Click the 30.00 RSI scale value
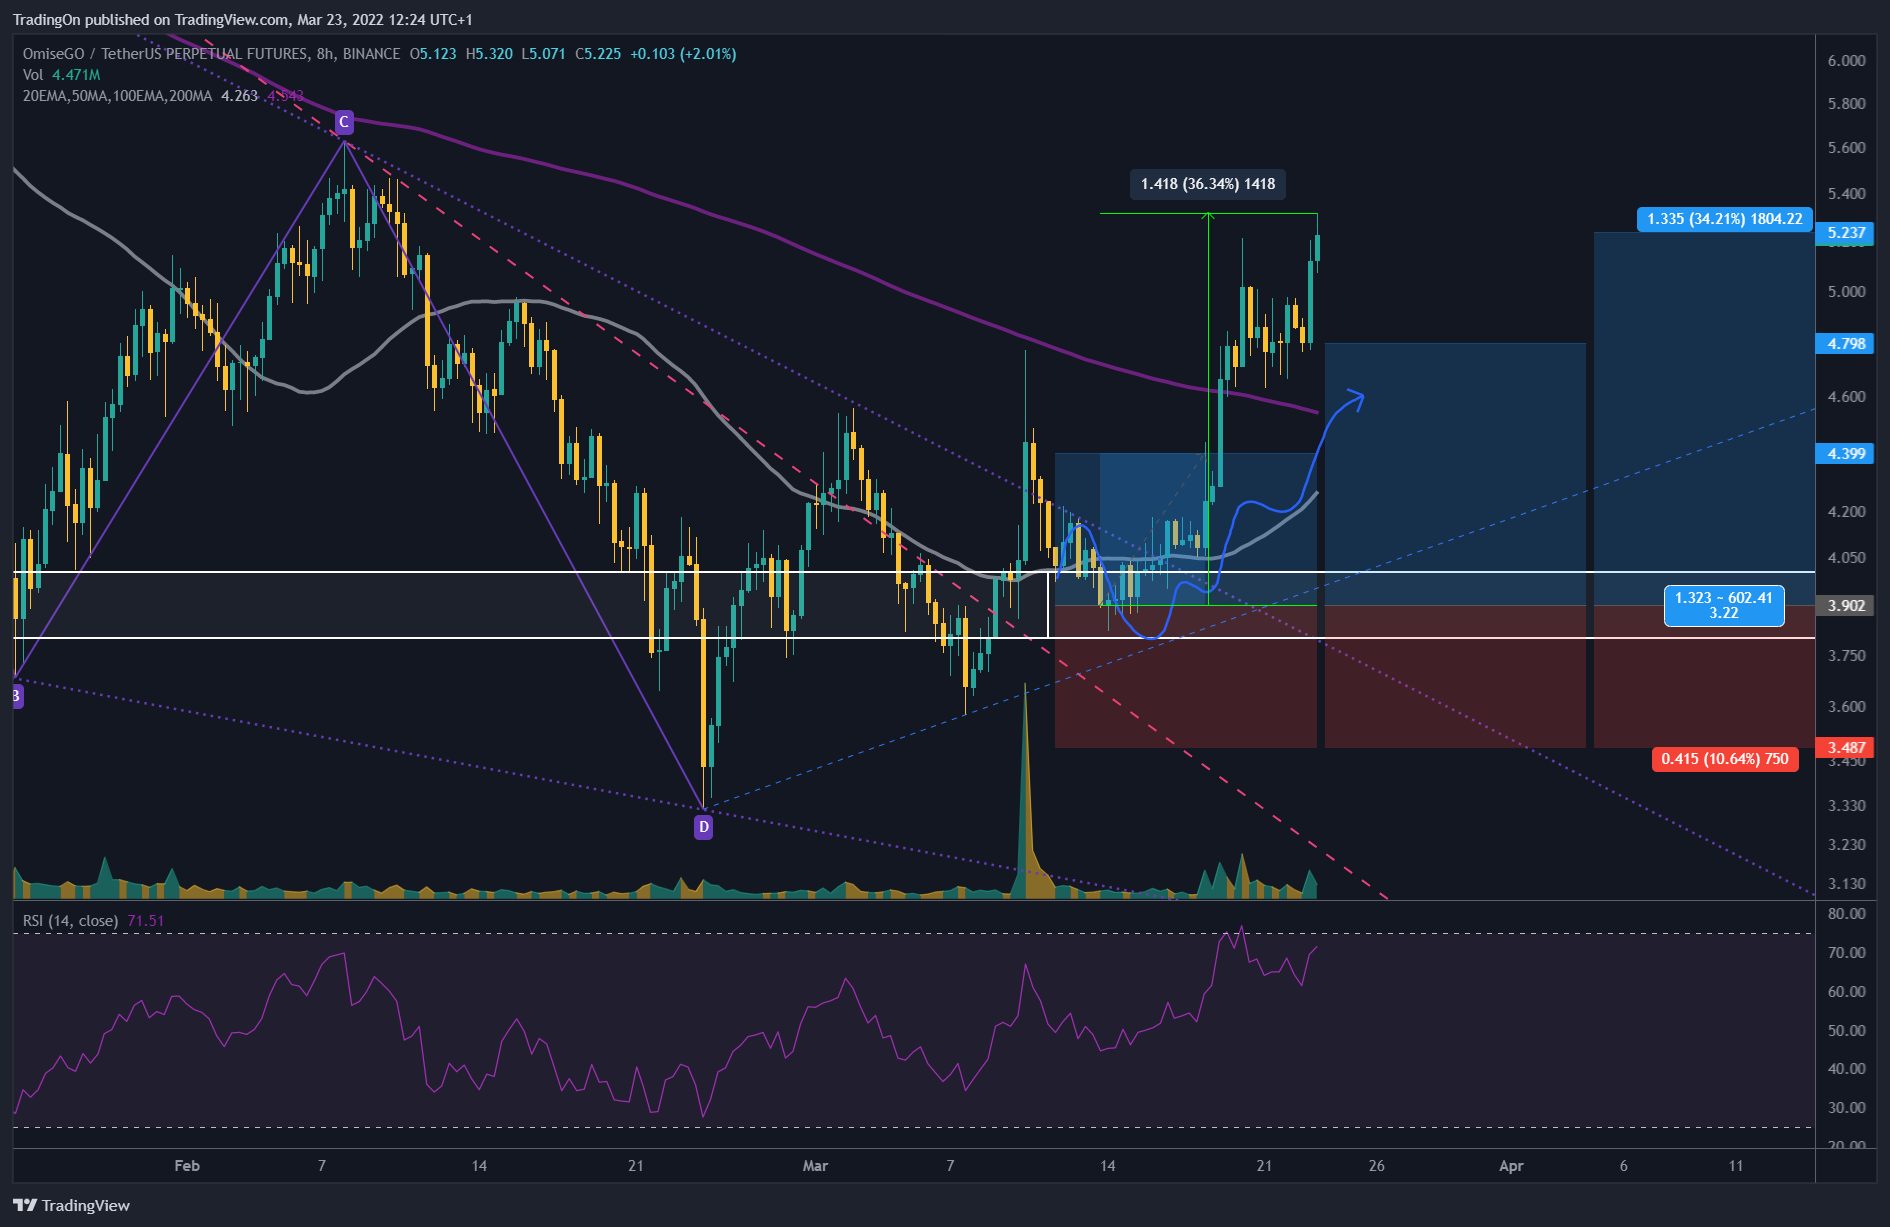Image resolution: width=1890 pixels, height=1227 pixels. coord(1846,1108)
